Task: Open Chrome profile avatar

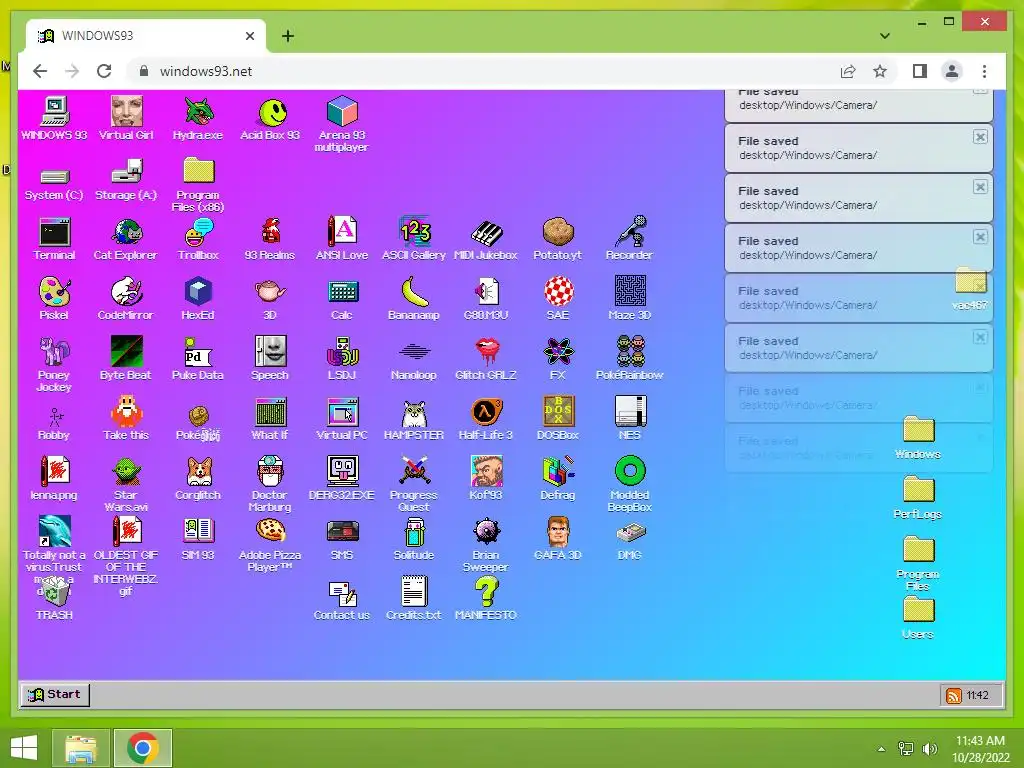Action: coord(952,71)
